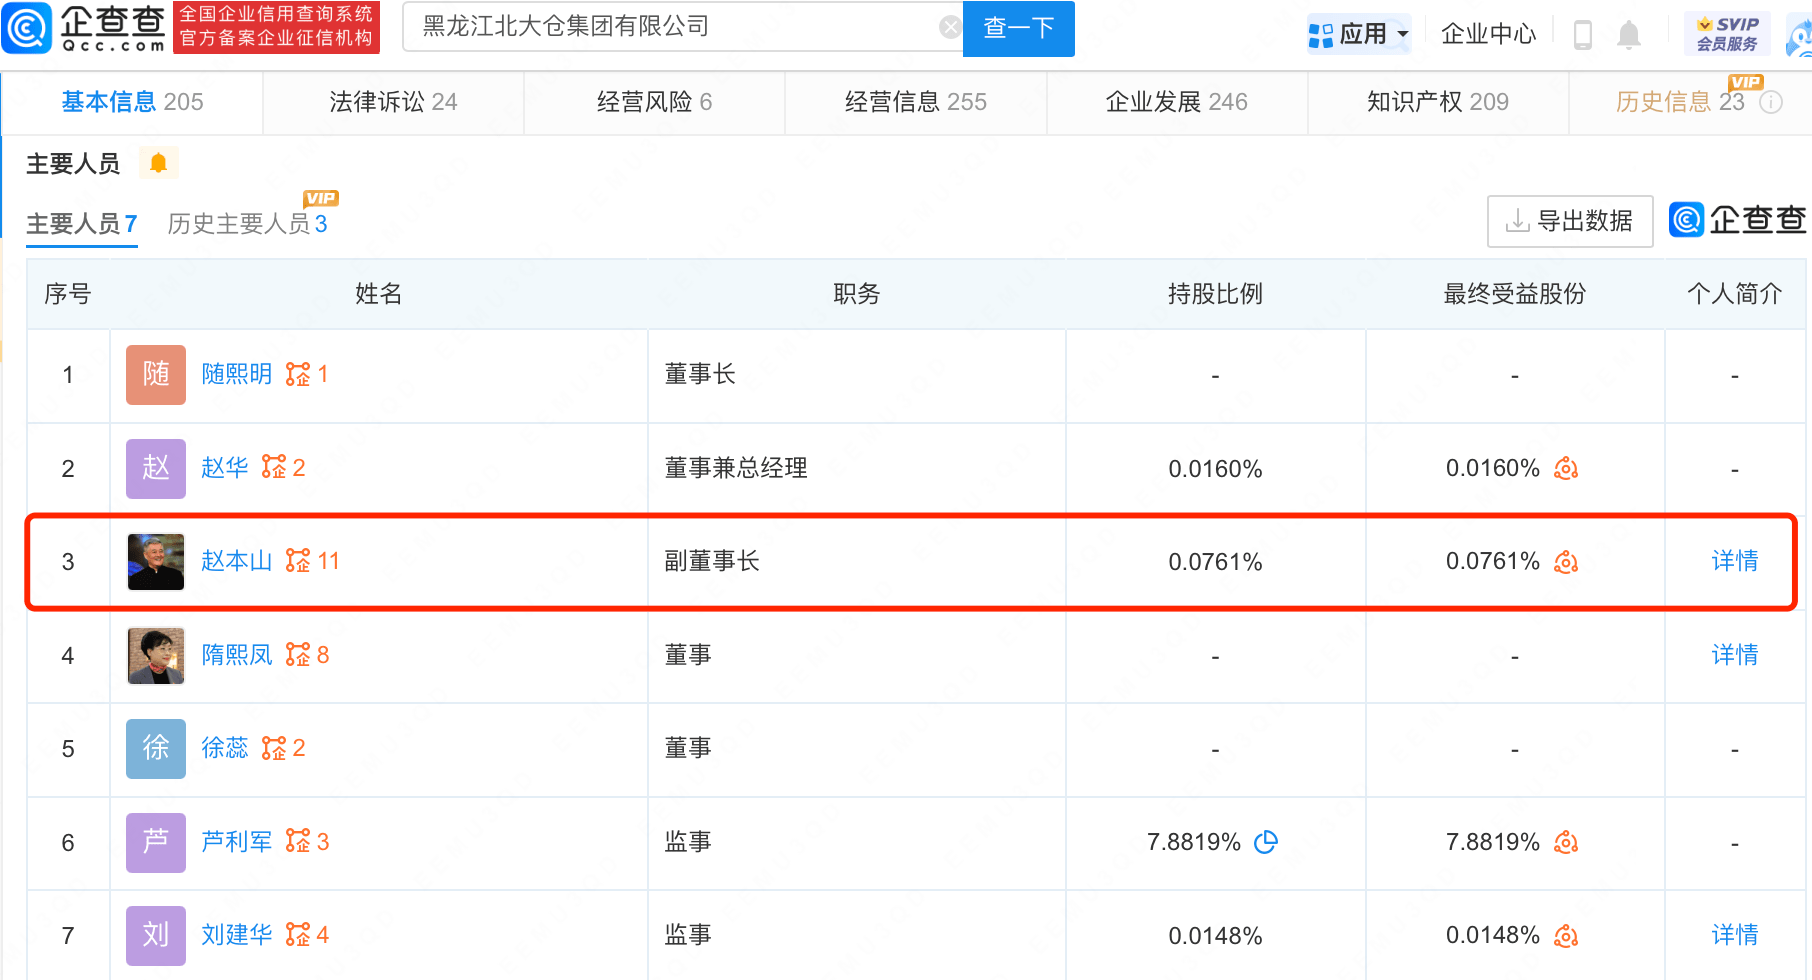Switch to the 法律诉讼 24 tab
1812x980 pixels.
tap(393, 102)
